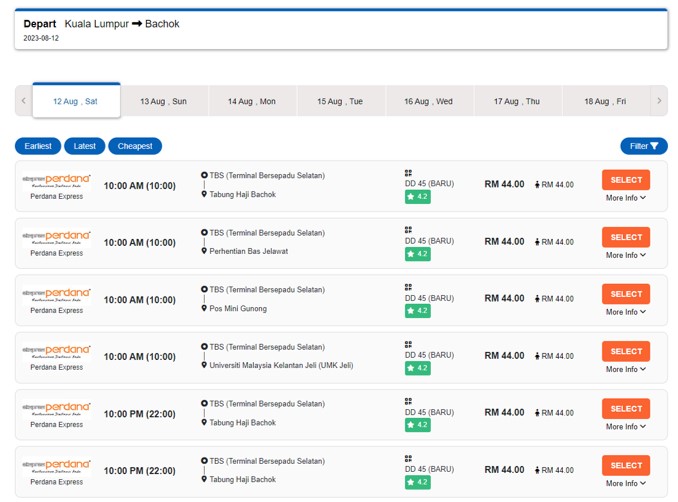Click rating badge on Perhentian Bas Jelawat trip

pos(417,254)
